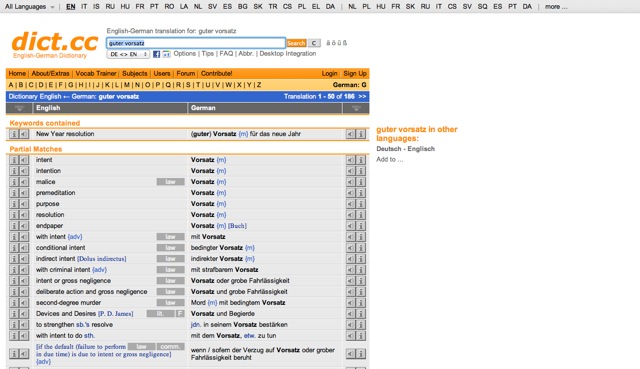Click the Sign Up link
The width and height of the screenshot is (640, 369).
pos(355,73)
